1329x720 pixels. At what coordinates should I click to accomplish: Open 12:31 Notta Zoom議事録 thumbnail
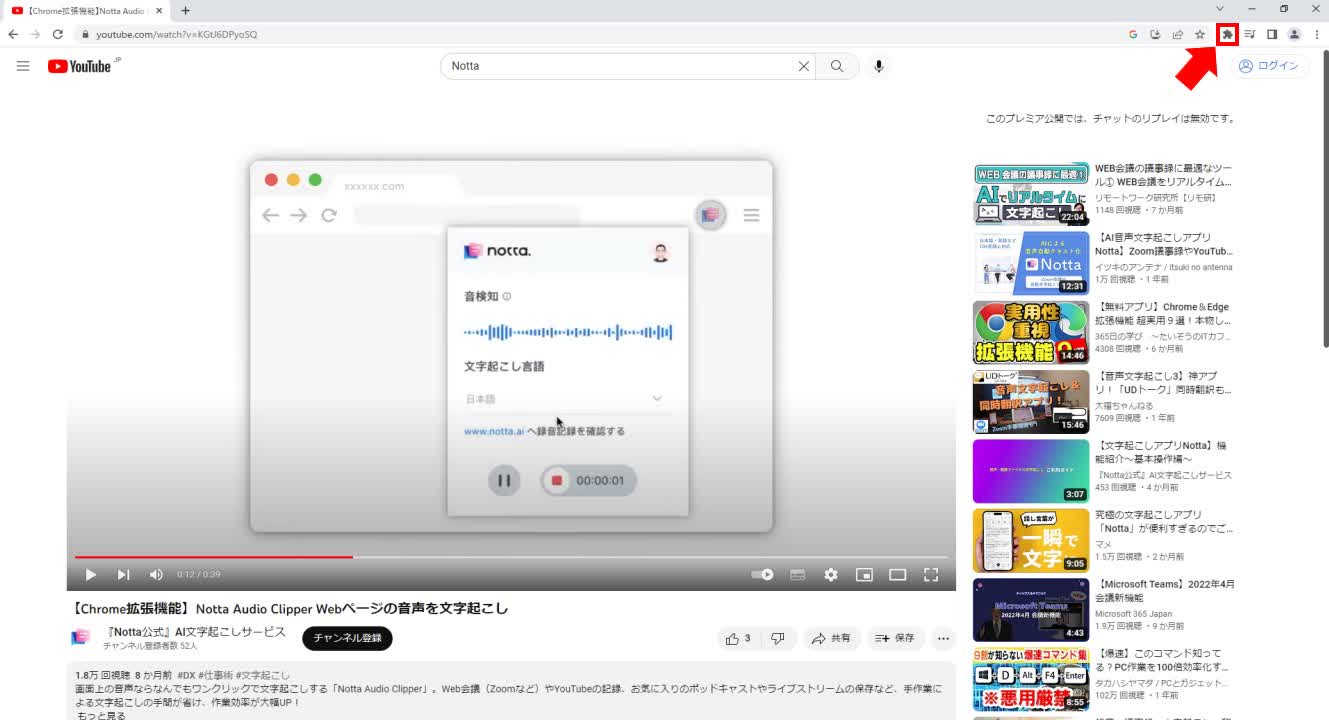(1031, 263)
